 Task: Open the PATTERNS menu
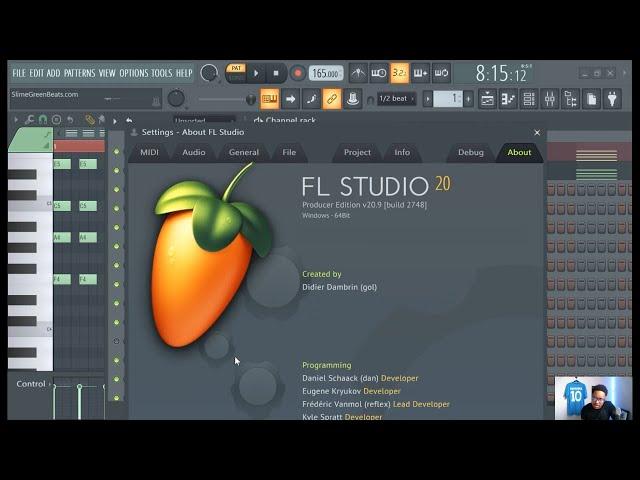click(80, 73)
